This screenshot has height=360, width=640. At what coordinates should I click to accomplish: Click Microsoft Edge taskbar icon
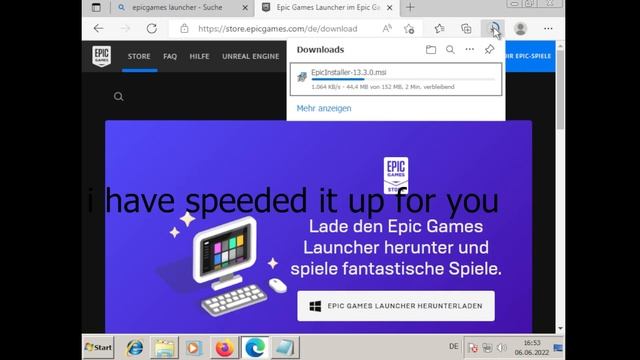(255, 348)
